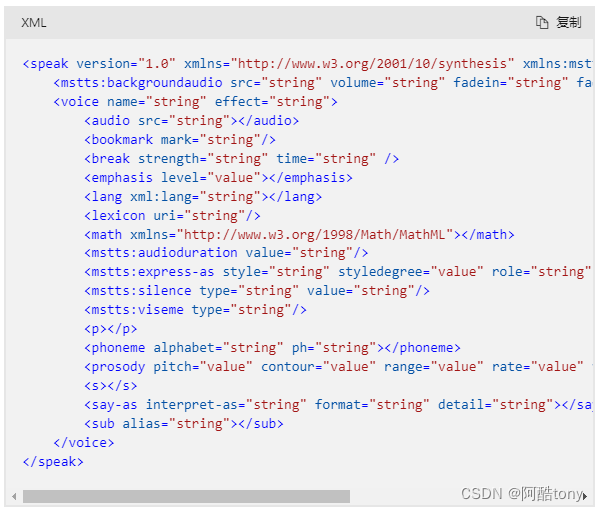Viewport: 598px width, 511px height.
Task: Click the 复制 copy button label
Action: pos(569,22)
